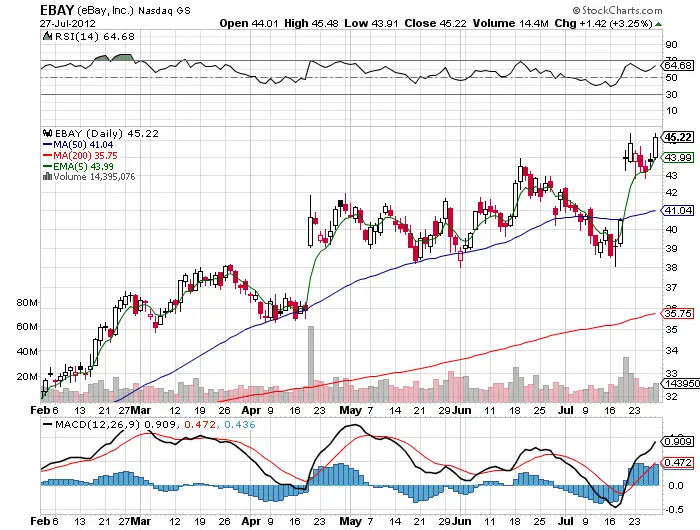Click the EBAY ticker title
Viewport: 700px width, 530px height.
click(x=57, y=10)
